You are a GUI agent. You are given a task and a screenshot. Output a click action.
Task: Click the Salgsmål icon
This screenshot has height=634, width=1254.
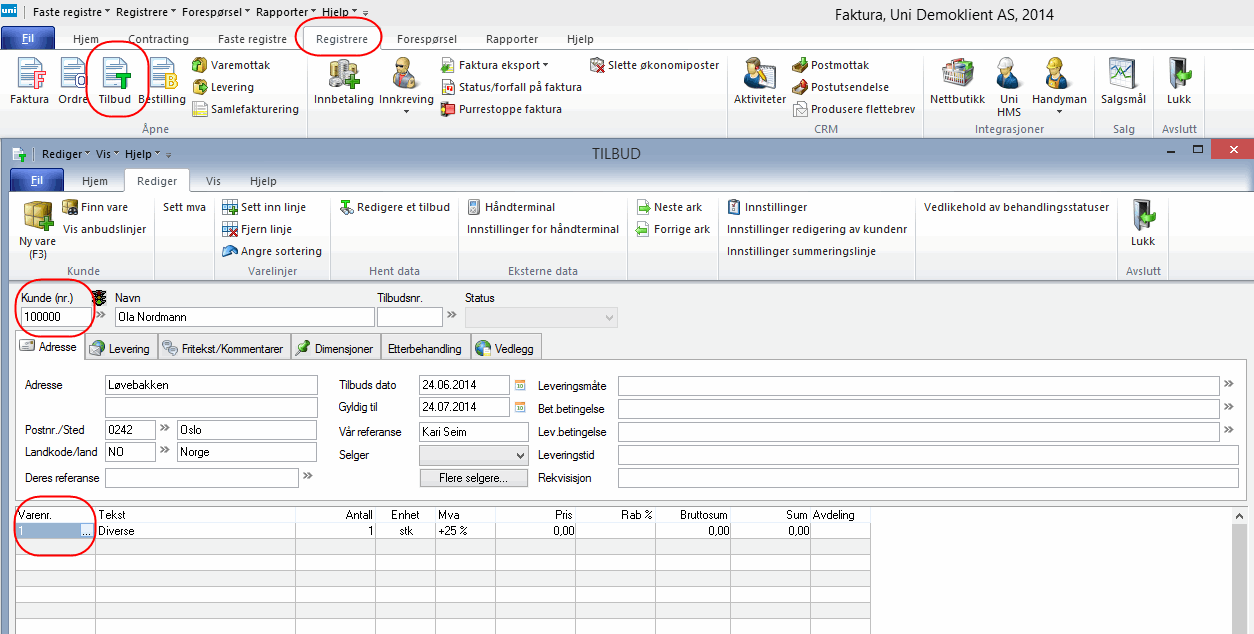coord(1122,82)
